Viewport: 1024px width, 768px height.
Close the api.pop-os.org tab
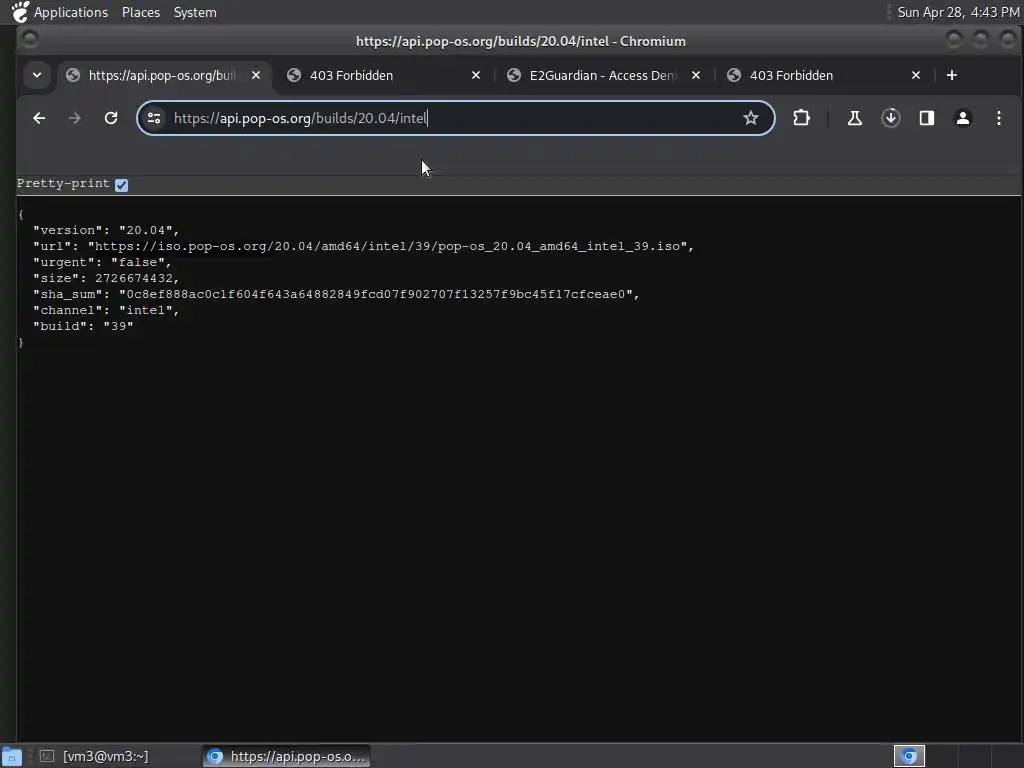[x=256, y=75]
